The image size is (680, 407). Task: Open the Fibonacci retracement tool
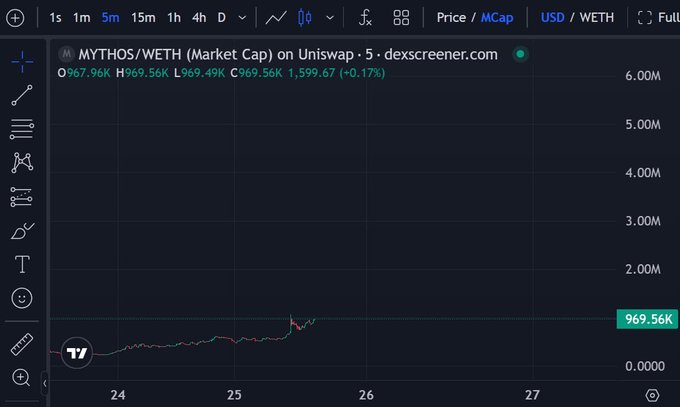(x=22, y=129)
